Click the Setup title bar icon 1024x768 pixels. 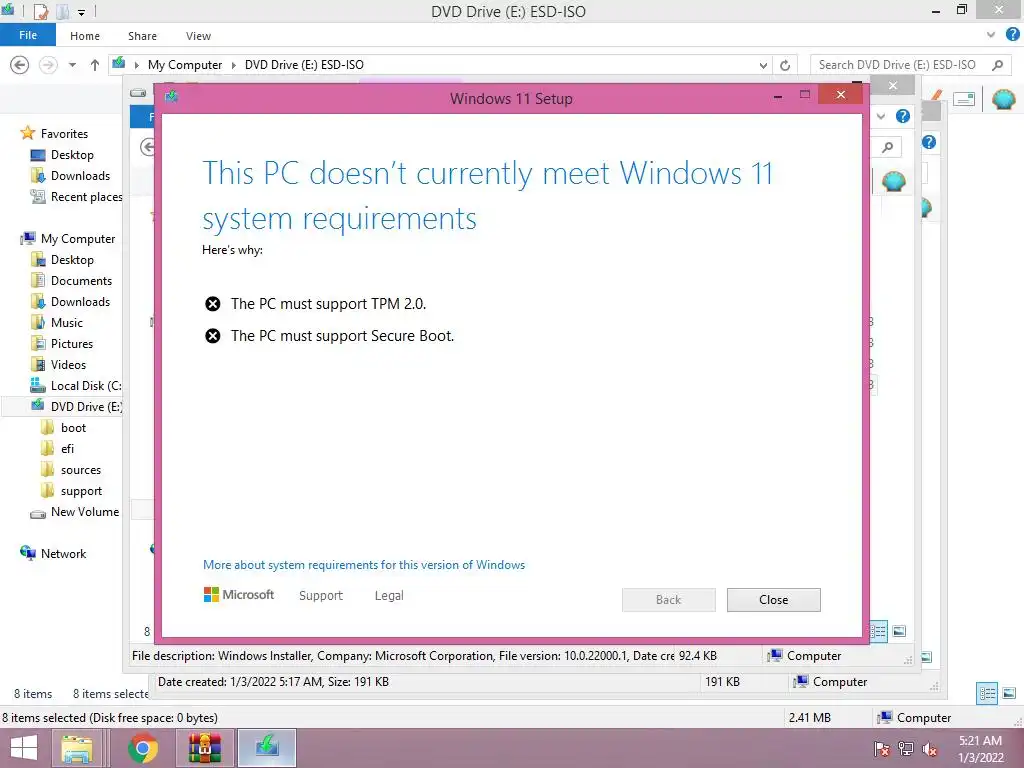tap(172, 97)
